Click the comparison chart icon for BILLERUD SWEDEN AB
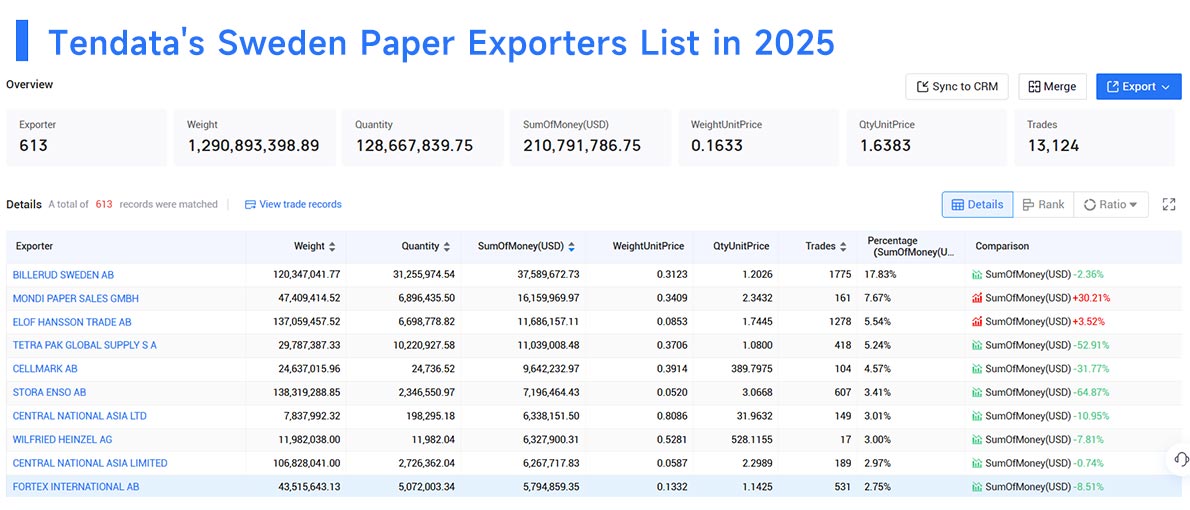The height and width of the screenshot is (510, 1190). point(977,275)
